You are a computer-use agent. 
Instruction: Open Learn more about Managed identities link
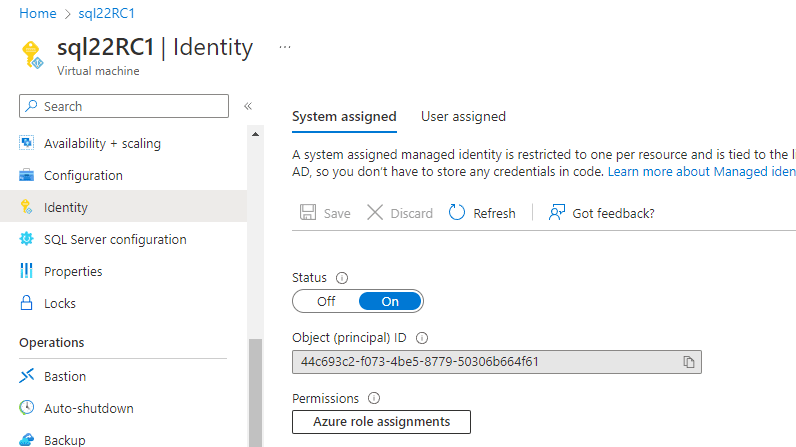click(702, 171)
